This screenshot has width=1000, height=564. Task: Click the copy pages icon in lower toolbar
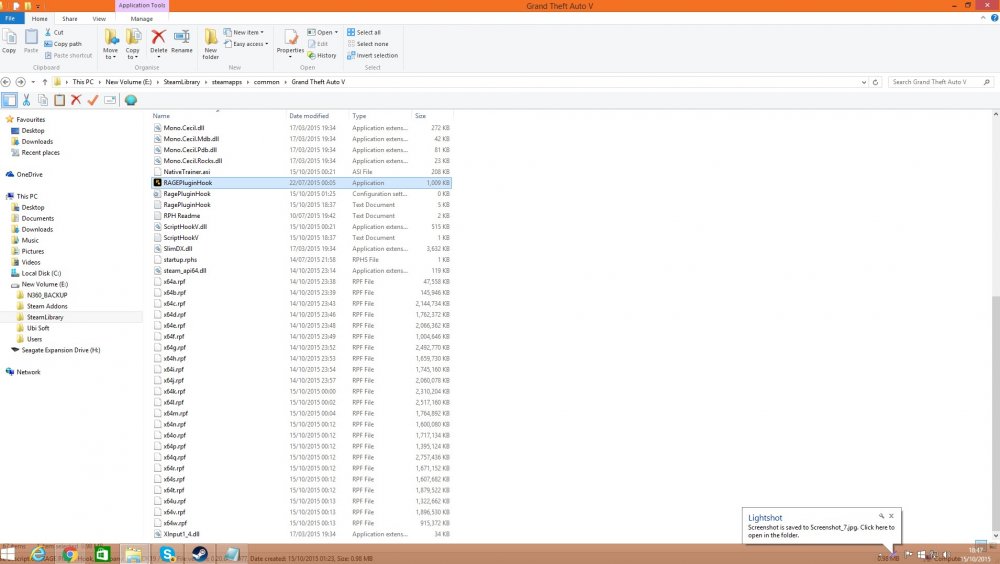click(43, 100)
